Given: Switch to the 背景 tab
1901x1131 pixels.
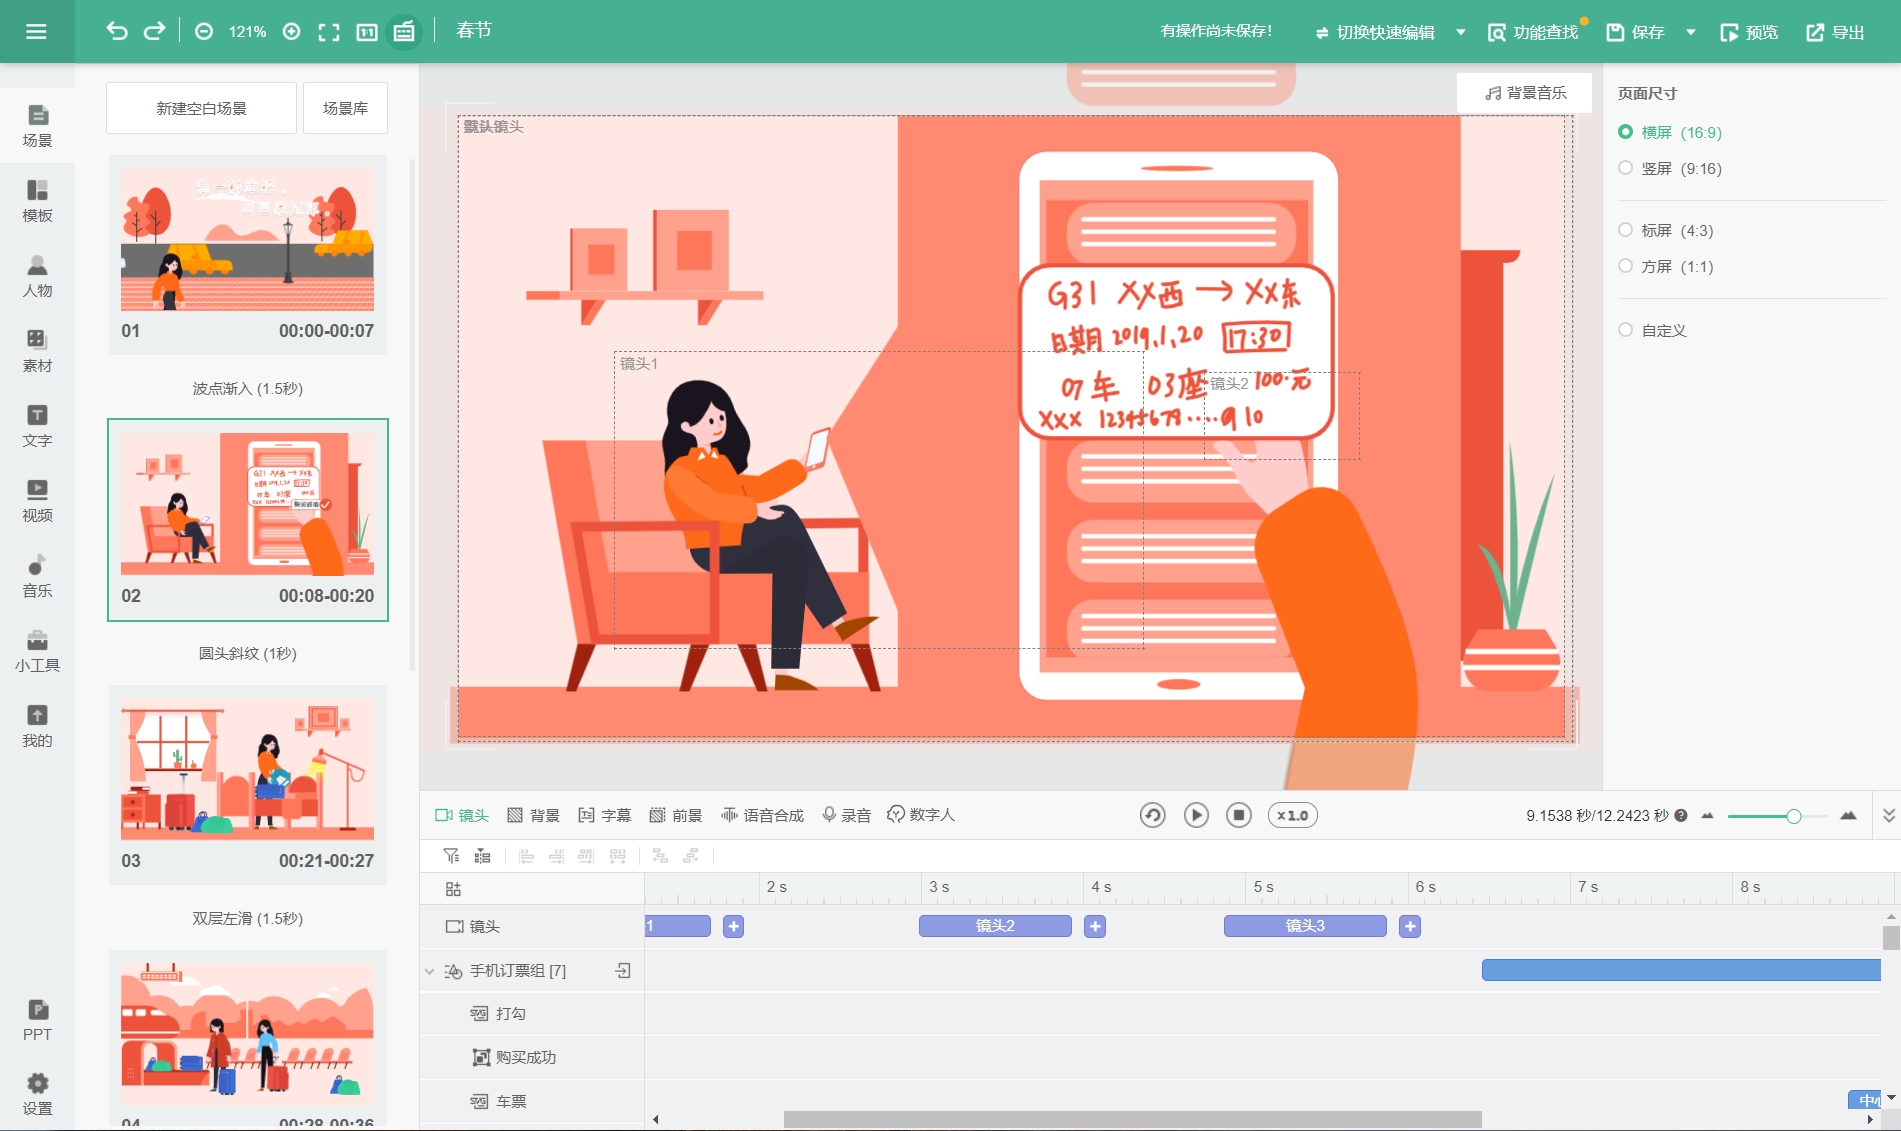Looking at the screenshot, I should 533,815.
